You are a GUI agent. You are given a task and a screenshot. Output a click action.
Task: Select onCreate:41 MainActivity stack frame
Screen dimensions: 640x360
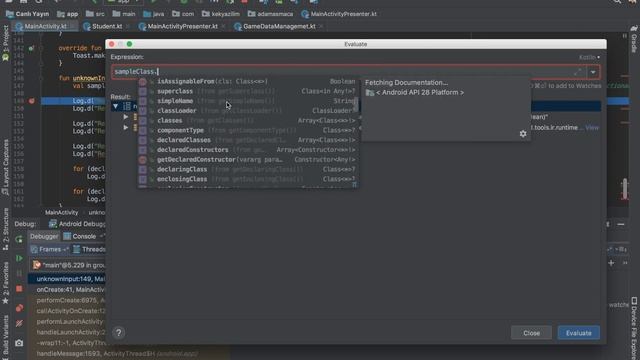point(67,290)
